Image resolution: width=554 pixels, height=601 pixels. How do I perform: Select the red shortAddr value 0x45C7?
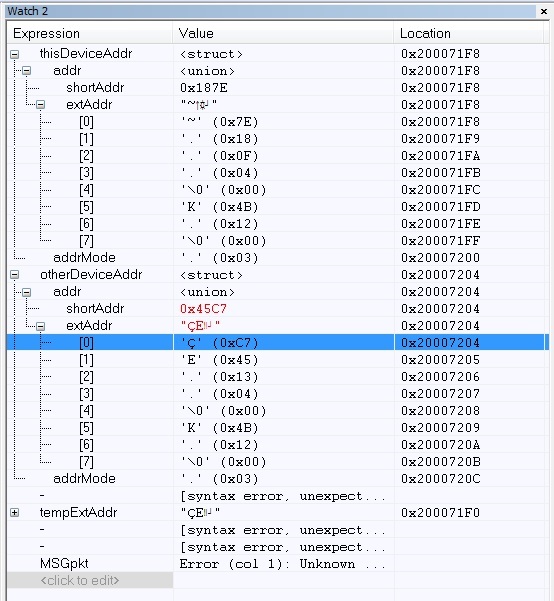[x=204, y=309]
